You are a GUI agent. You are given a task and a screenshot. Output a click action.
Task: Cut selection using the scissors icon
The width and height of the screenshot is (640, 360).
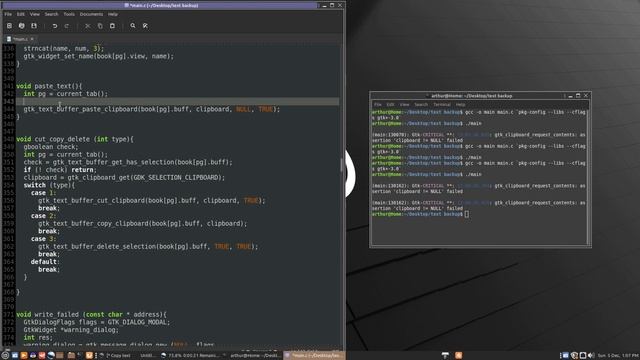[87, 26]
